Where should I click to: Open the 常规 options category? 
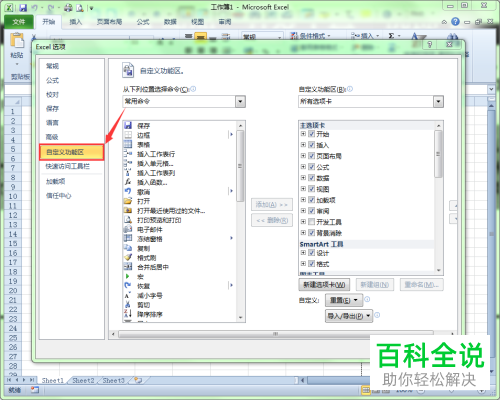[x=52, y=66]
